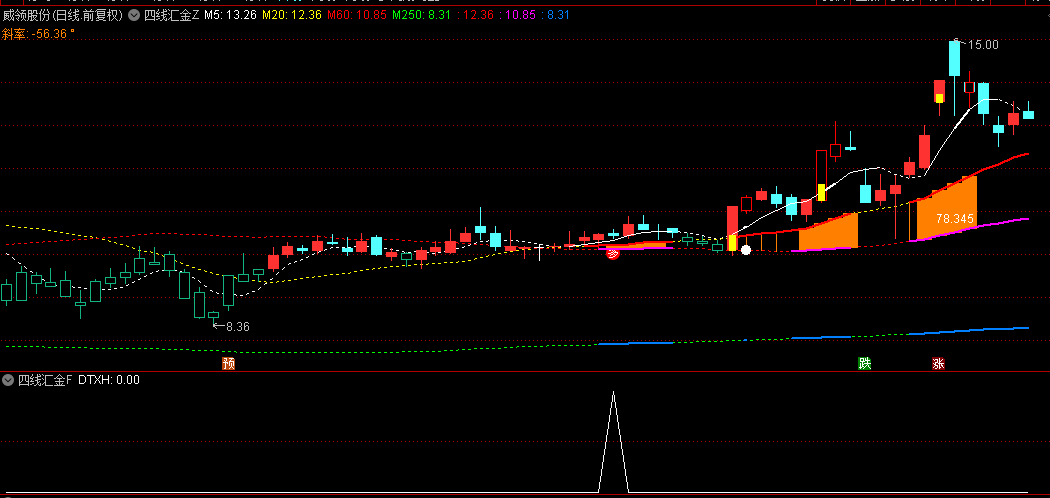This screenshot has height=498, width=1050.
Task: Click the red circle marker under the candles
Action: pyautogui.click(x=613, y=252)
